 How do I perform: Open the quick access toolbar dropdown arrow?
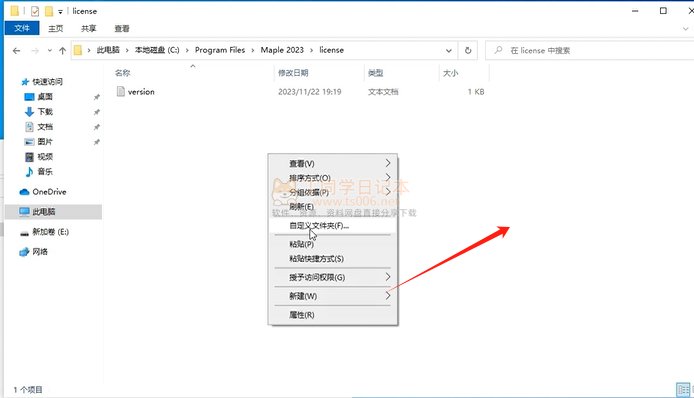pos(60,12)
